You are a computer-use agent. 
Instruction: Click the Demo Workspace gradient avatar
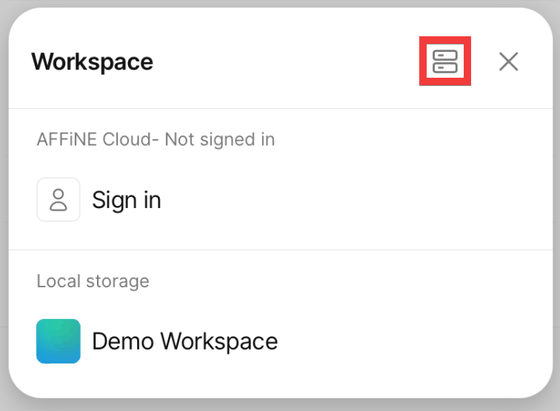coord(58,341)
